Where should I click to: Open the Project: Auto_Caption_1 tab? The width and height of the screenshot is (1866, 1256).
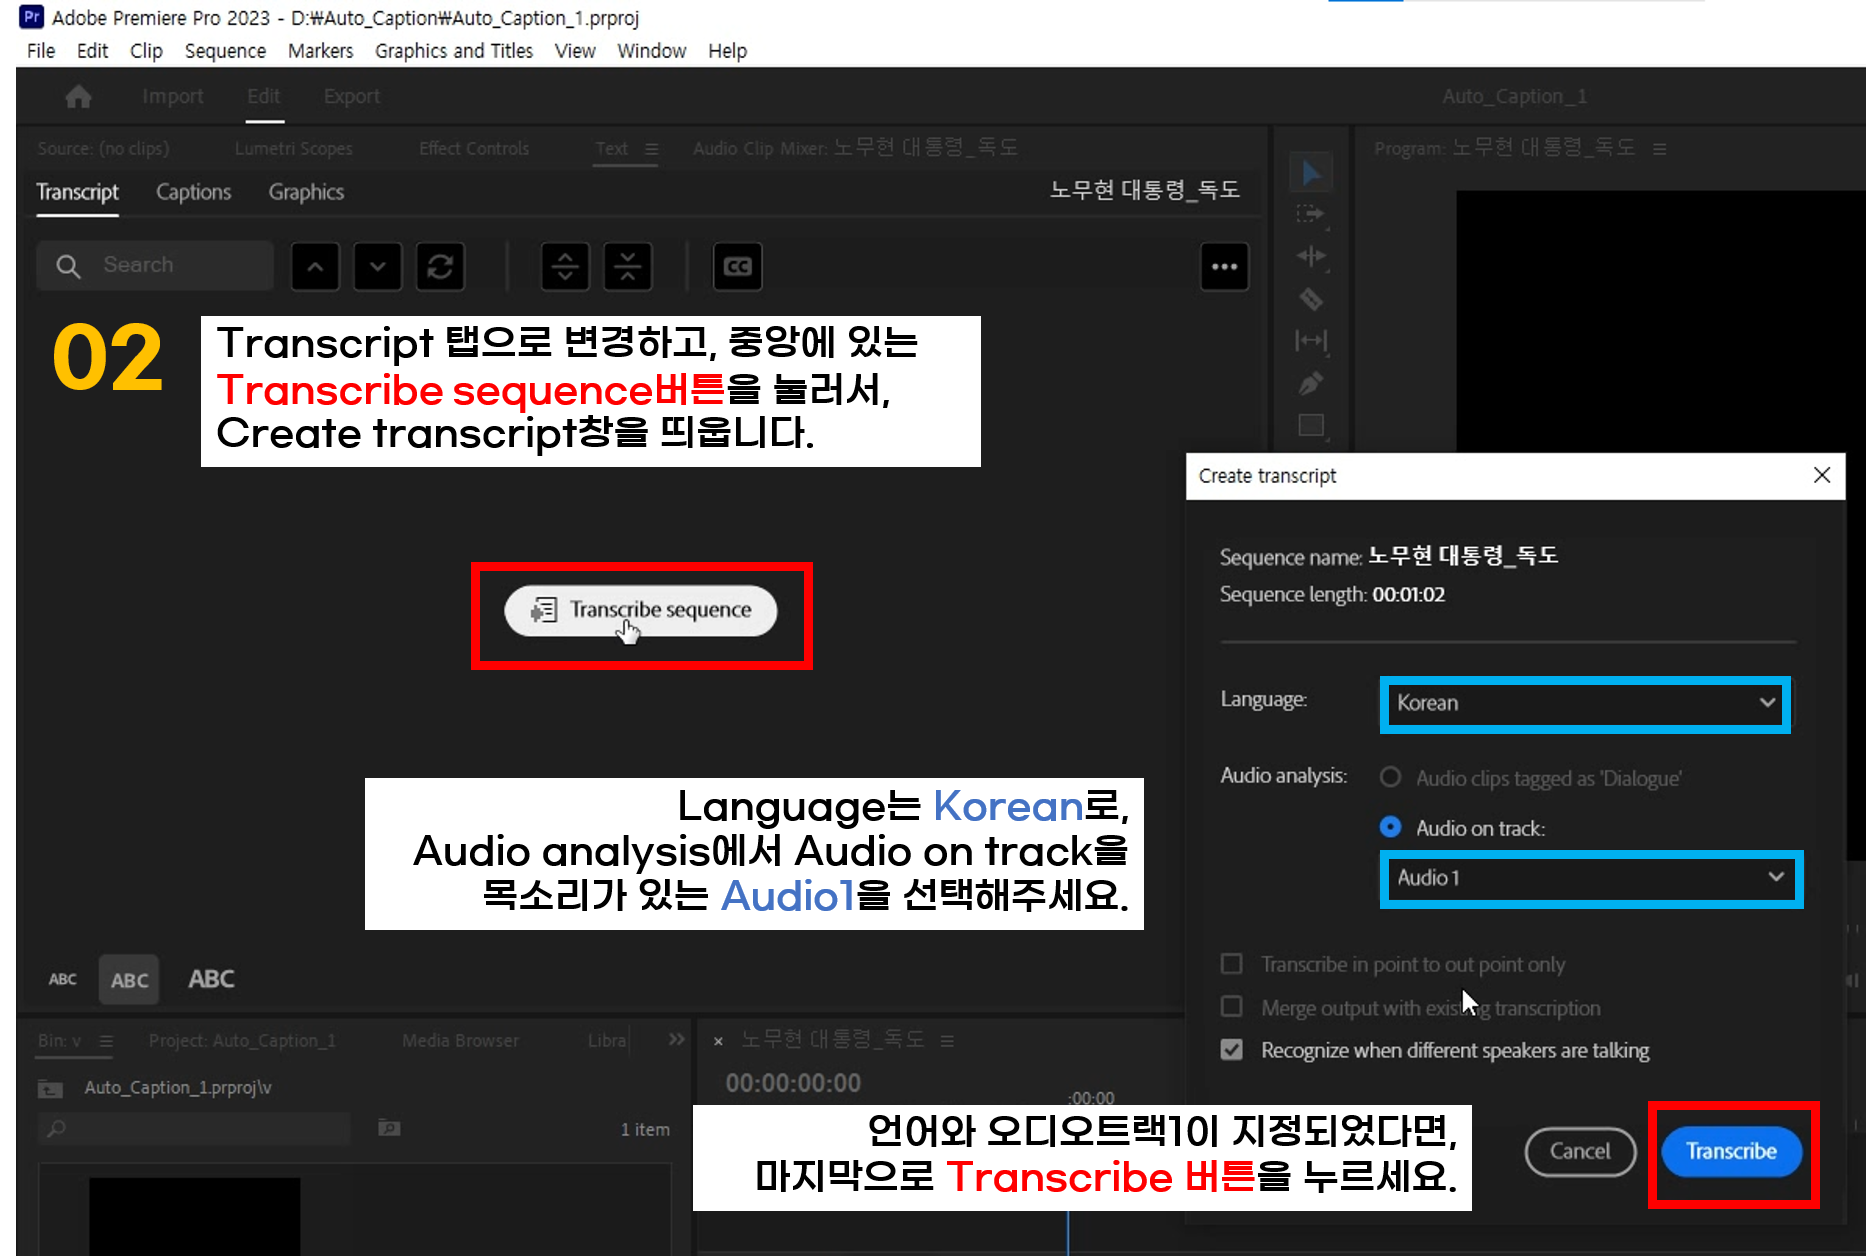pos(242,1041)
